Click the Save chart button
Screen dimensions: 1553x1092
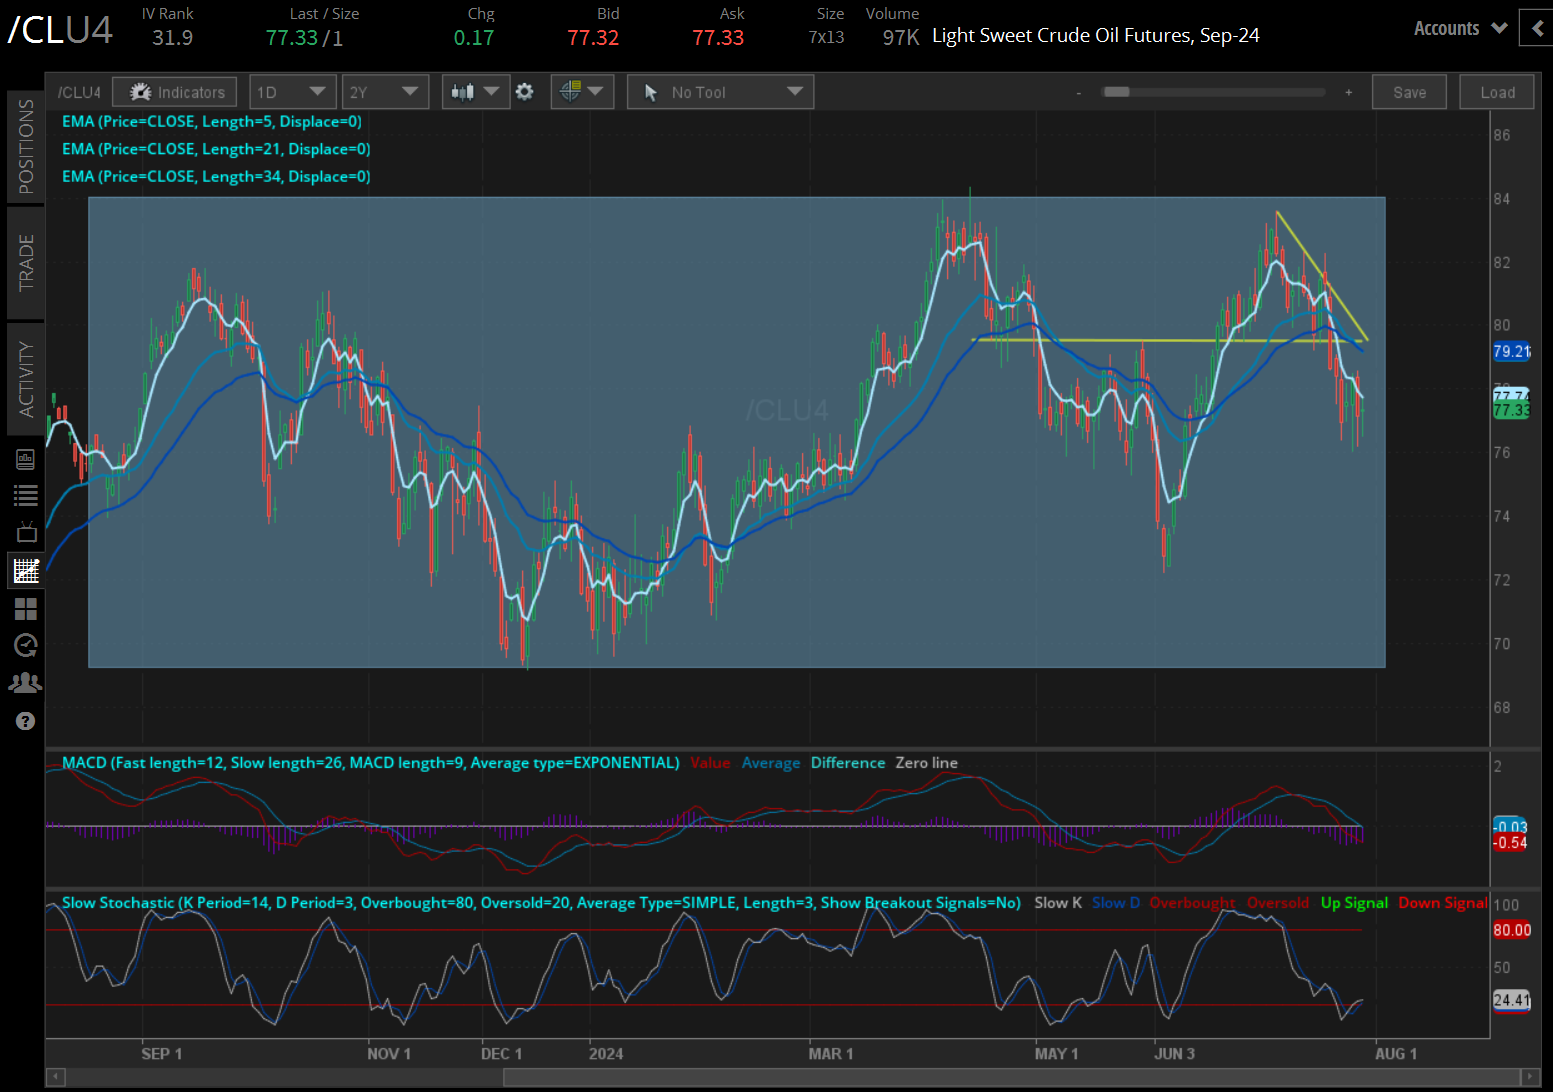pos(1409,91)
